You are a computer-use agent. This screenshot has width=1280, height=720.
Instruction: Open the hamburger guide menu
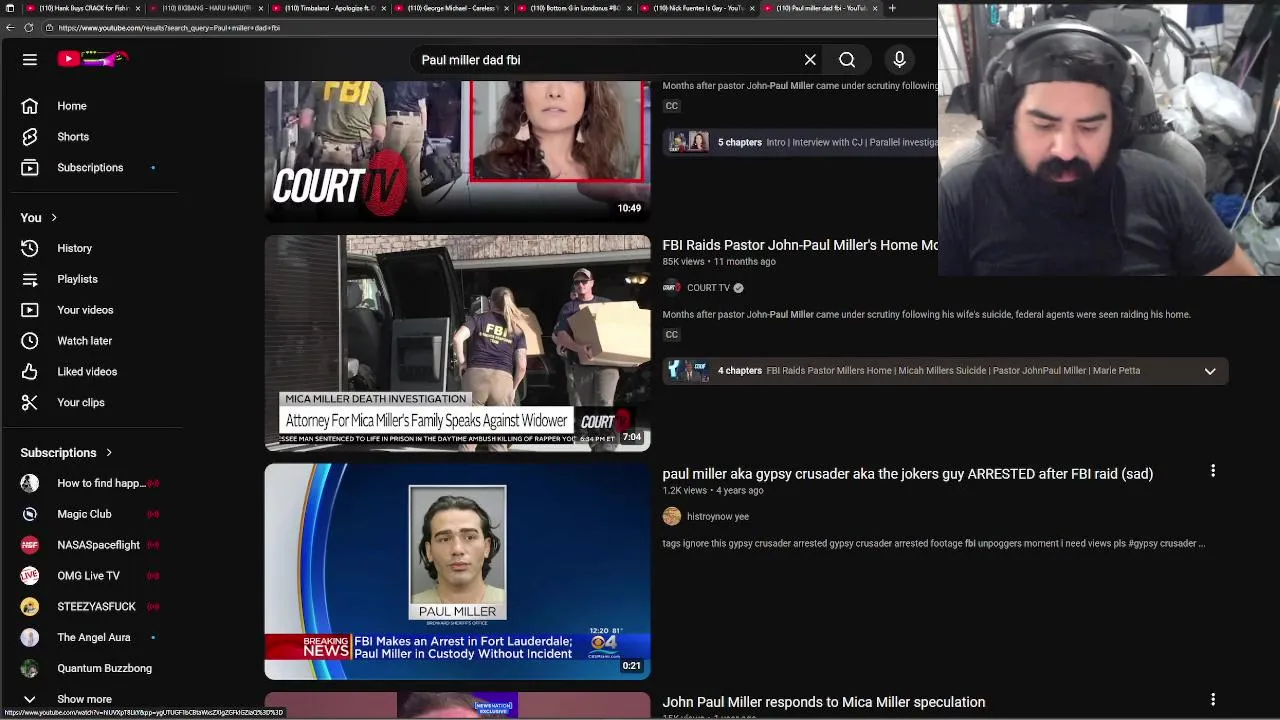click(30, 60)
